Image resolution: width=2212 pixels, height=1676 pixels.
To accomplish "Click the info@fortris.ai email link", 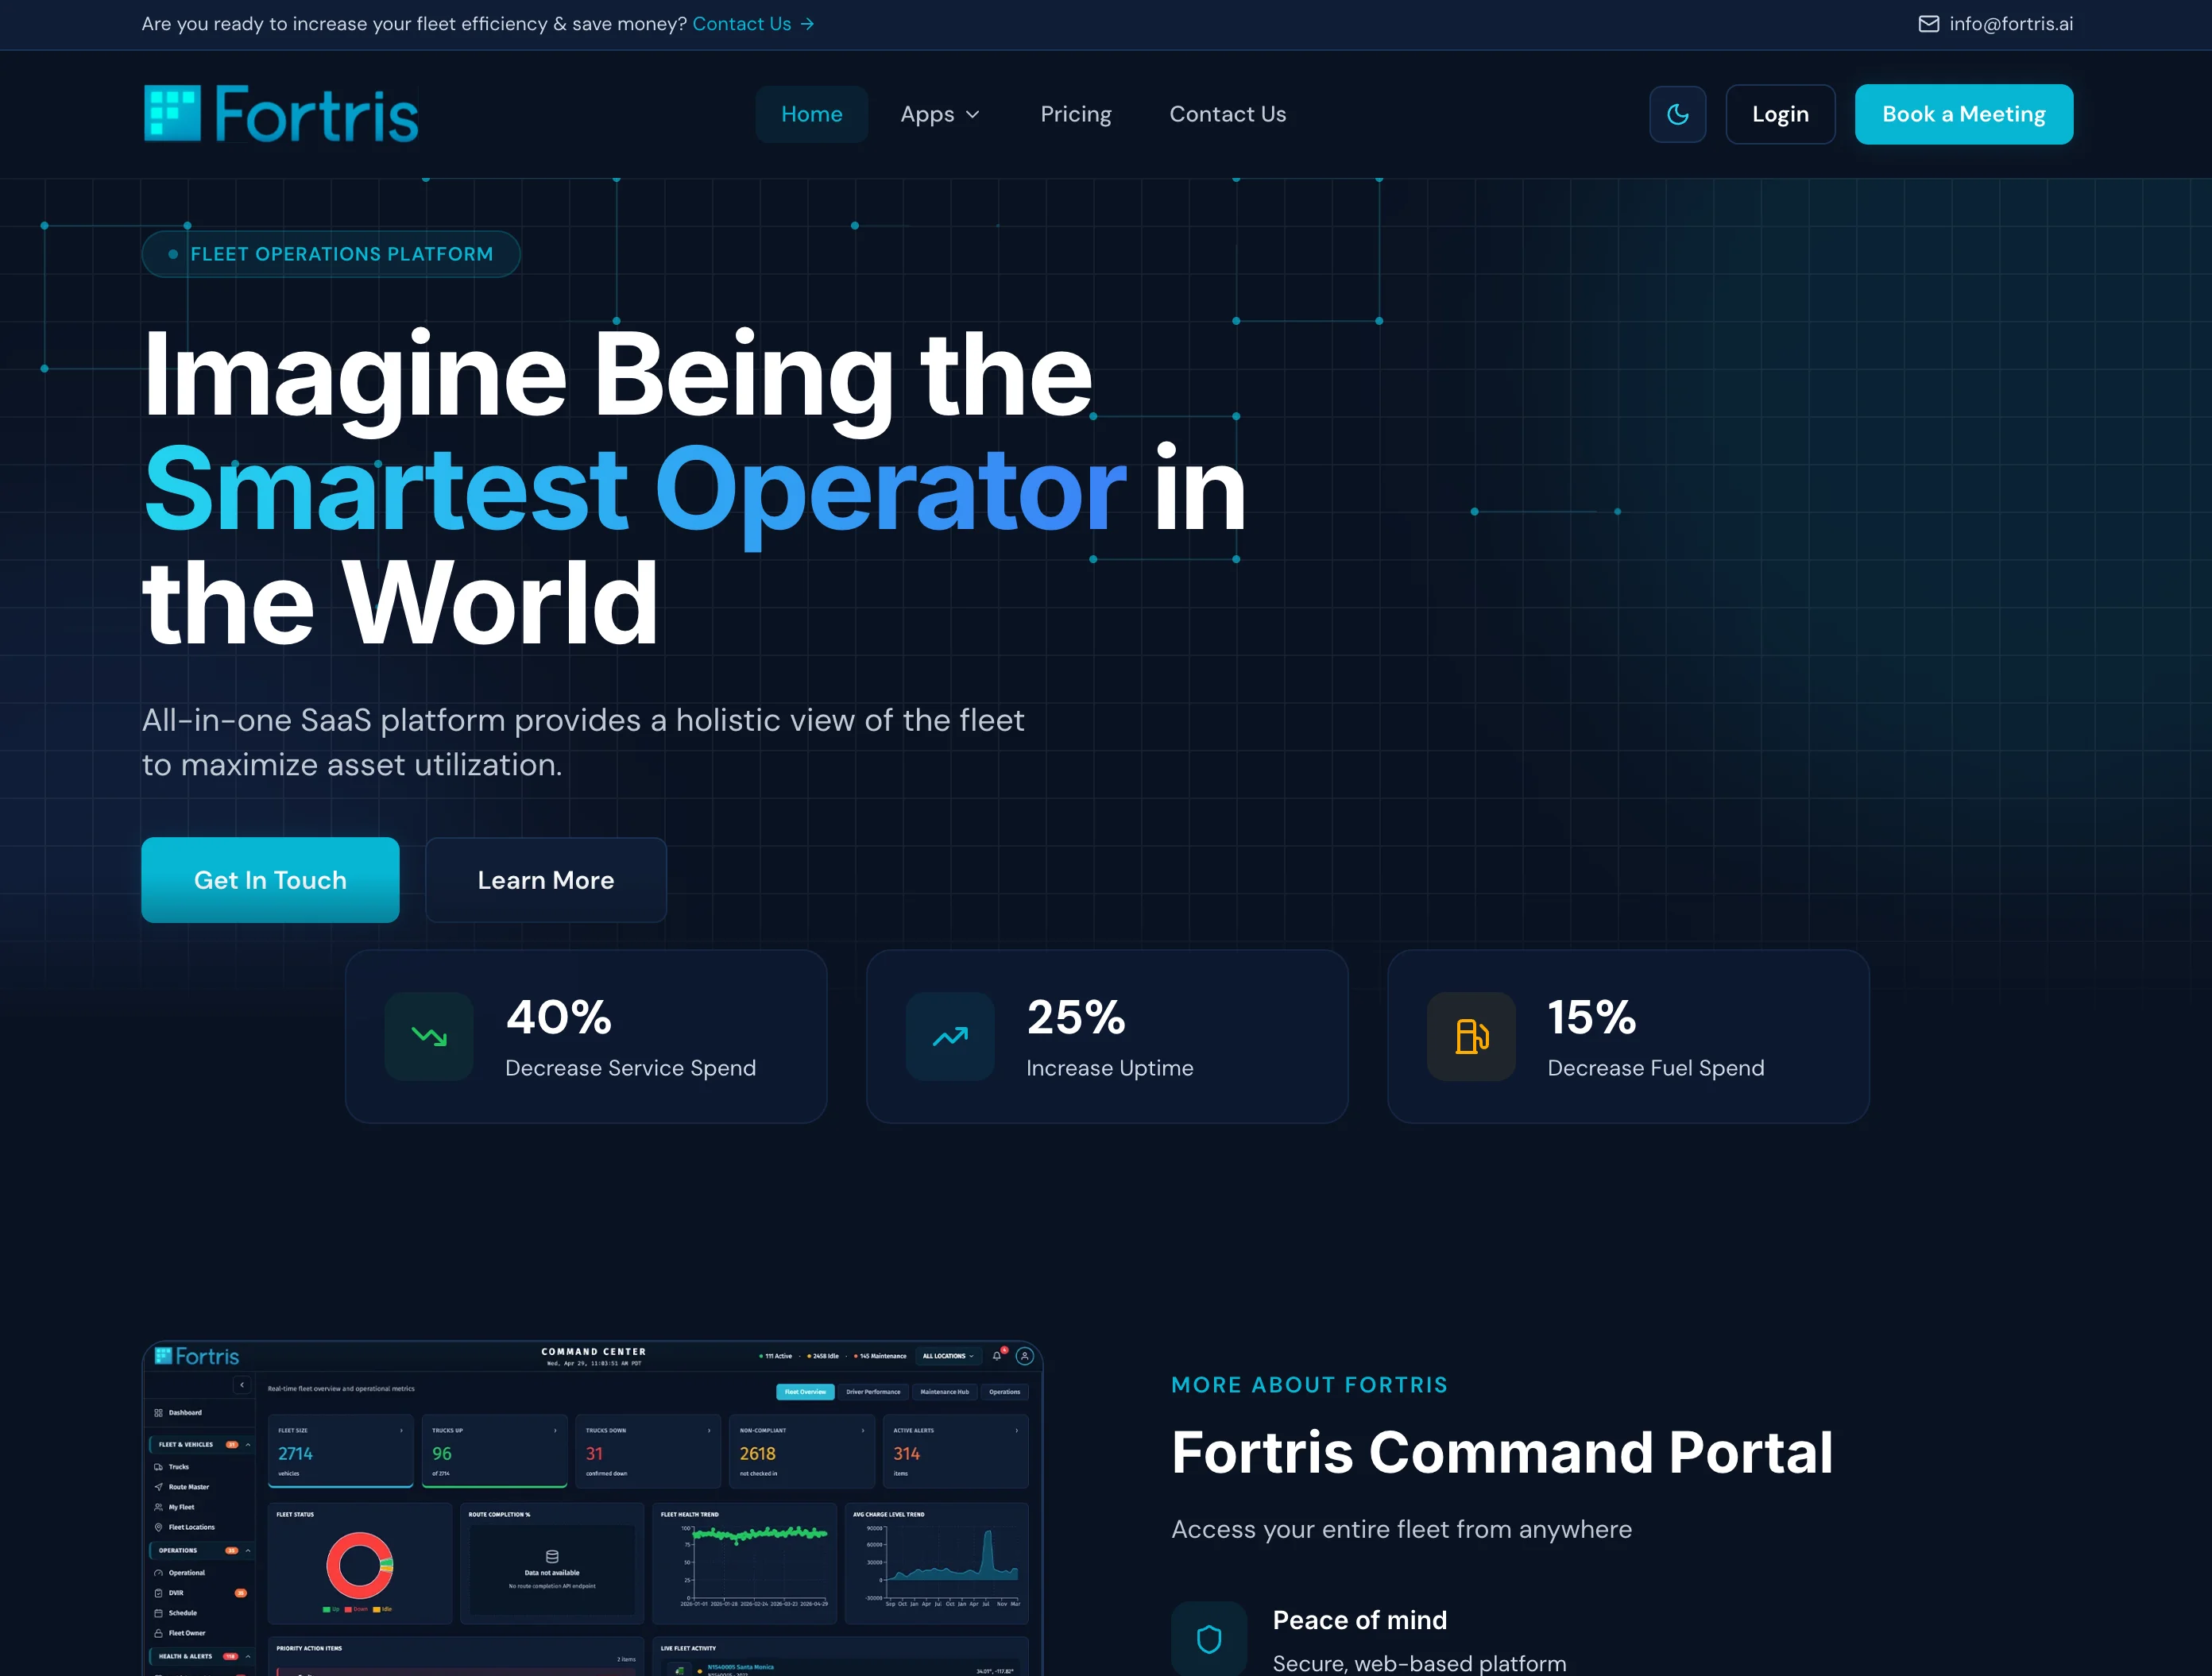I will 2010,24.
